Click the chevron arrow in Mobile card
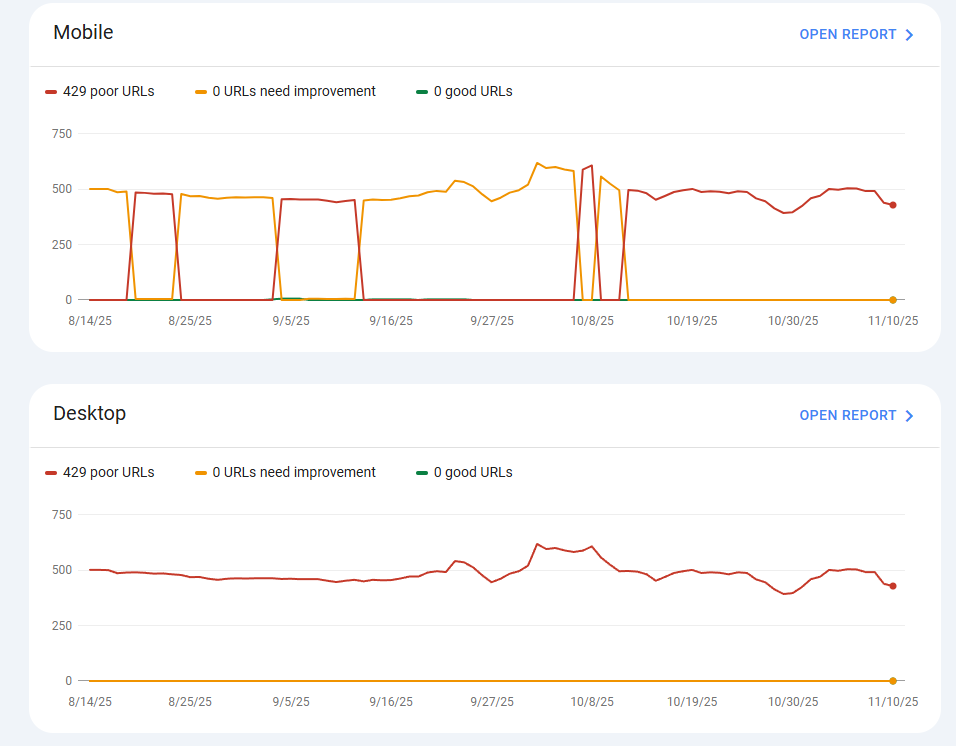 tap(909, 35)
